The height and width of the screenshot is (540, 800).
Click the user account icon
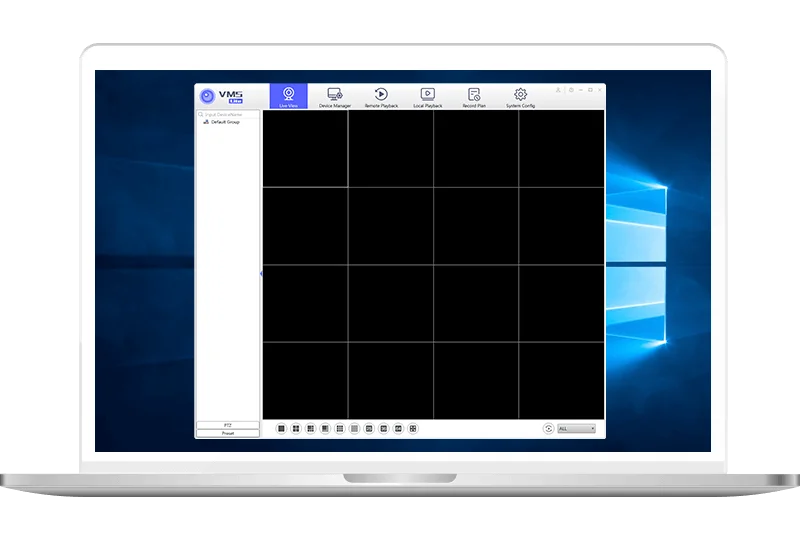pyautogui.click(x=558, y=90)
